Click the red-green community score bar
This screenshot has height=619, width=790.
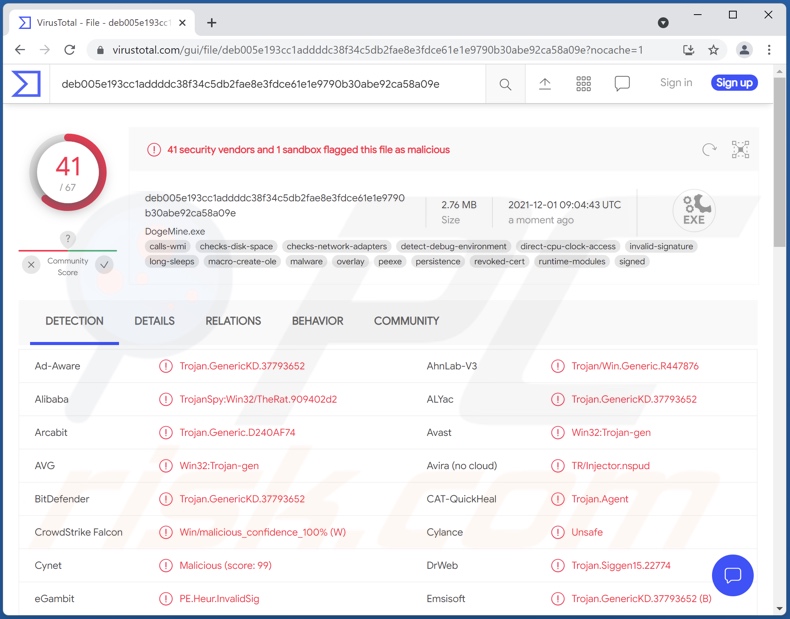(68, 250)
